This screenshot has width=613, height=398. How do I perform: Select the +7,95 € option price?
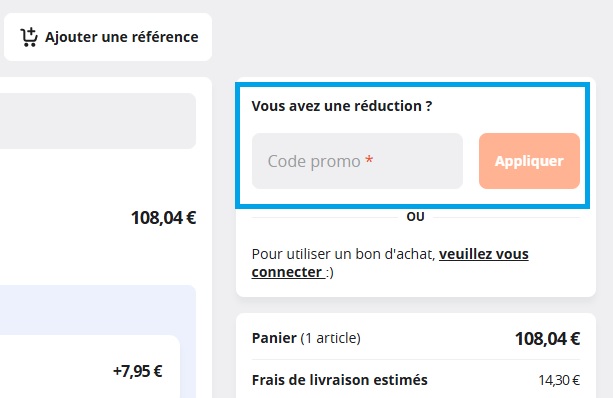point(138,371)
